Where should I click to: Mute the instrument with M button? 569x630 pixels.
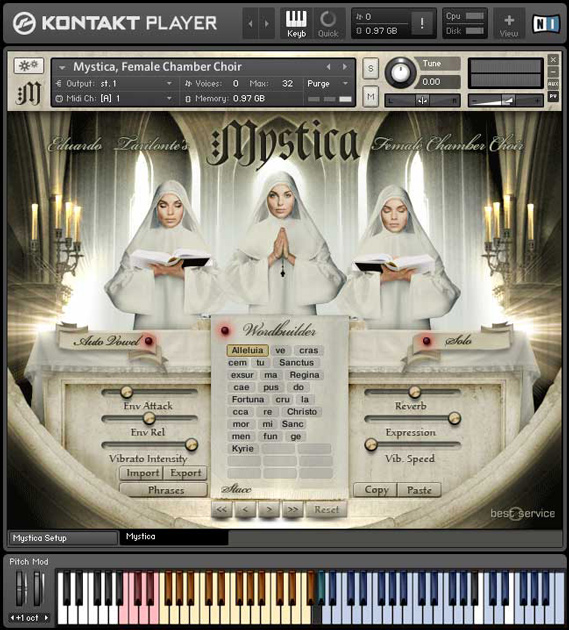coord(370,97)
